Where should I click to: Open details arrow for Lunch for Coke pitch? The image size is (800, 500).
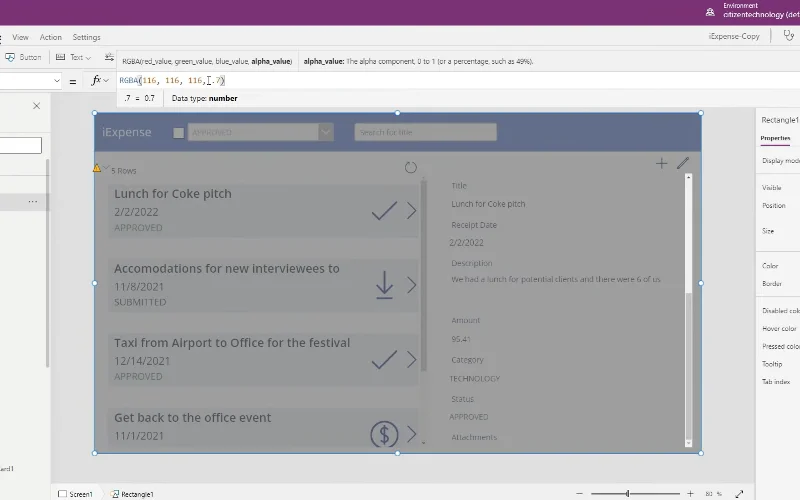(412, 211)
